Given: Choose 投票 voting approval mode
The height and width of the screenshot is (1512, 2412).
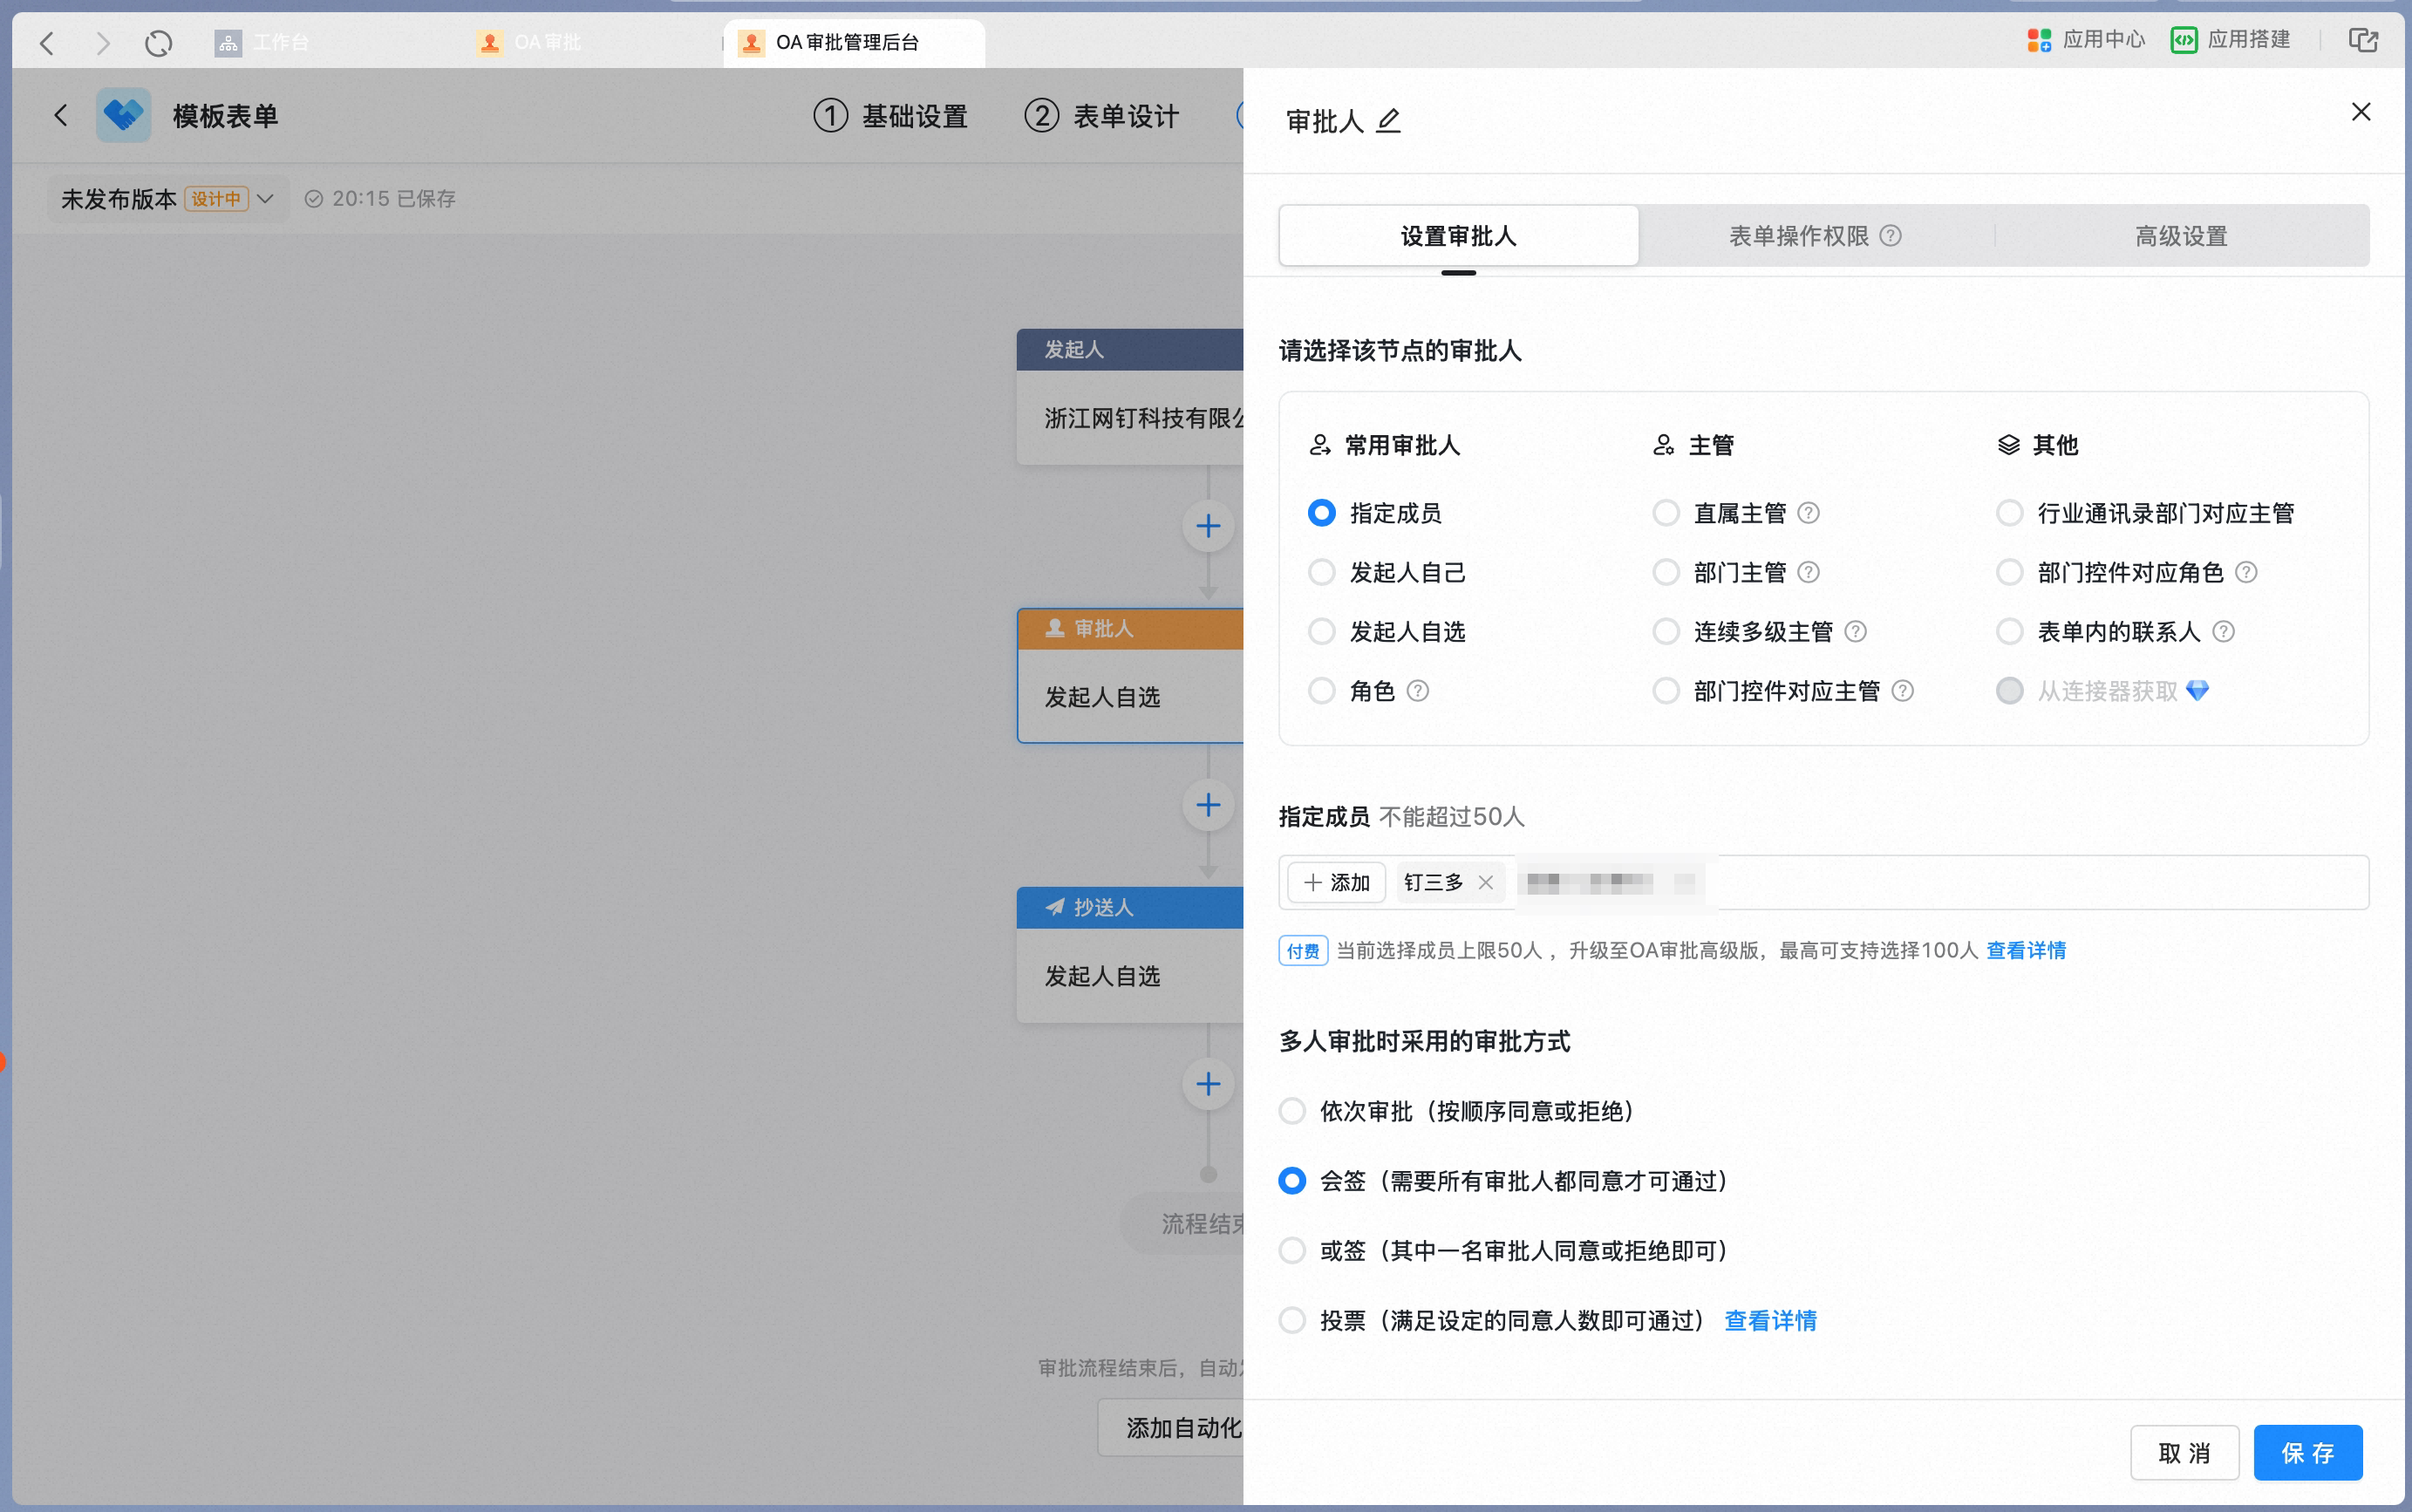Looking at the screenshot, I should click(1292, 1320).
